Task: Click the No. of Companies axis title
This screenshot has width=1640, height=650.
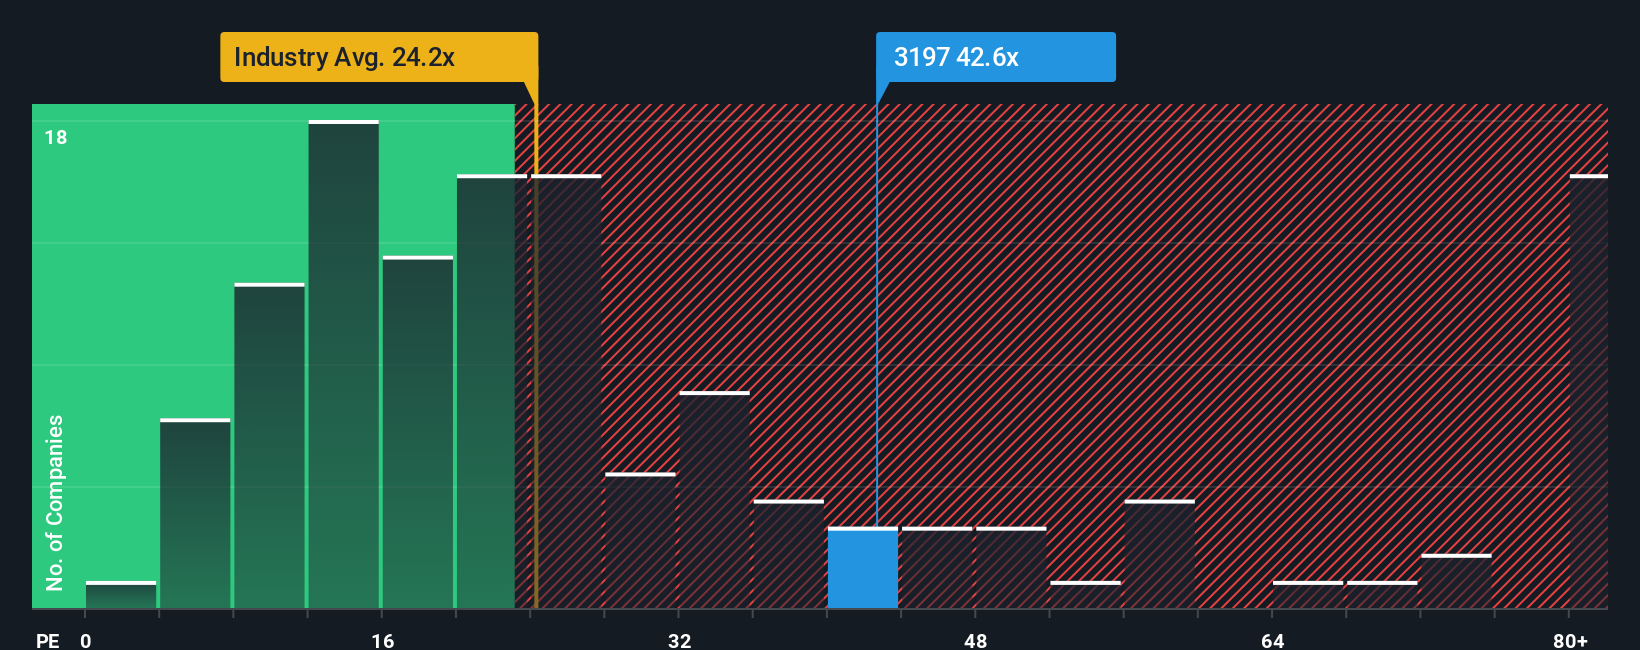Action: pyautogui.click(x=55, y=502)
